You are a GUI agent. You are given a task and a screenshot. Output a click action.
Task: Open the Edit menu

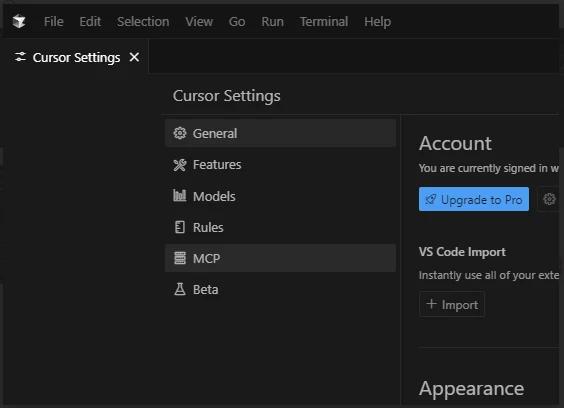(90, 22)
